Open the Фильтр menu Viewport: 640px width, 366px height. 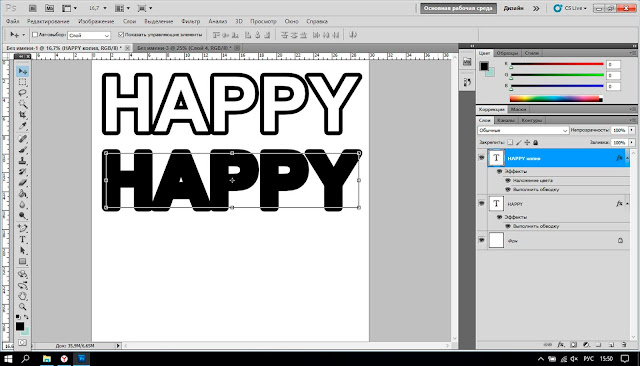click(191, 21)
